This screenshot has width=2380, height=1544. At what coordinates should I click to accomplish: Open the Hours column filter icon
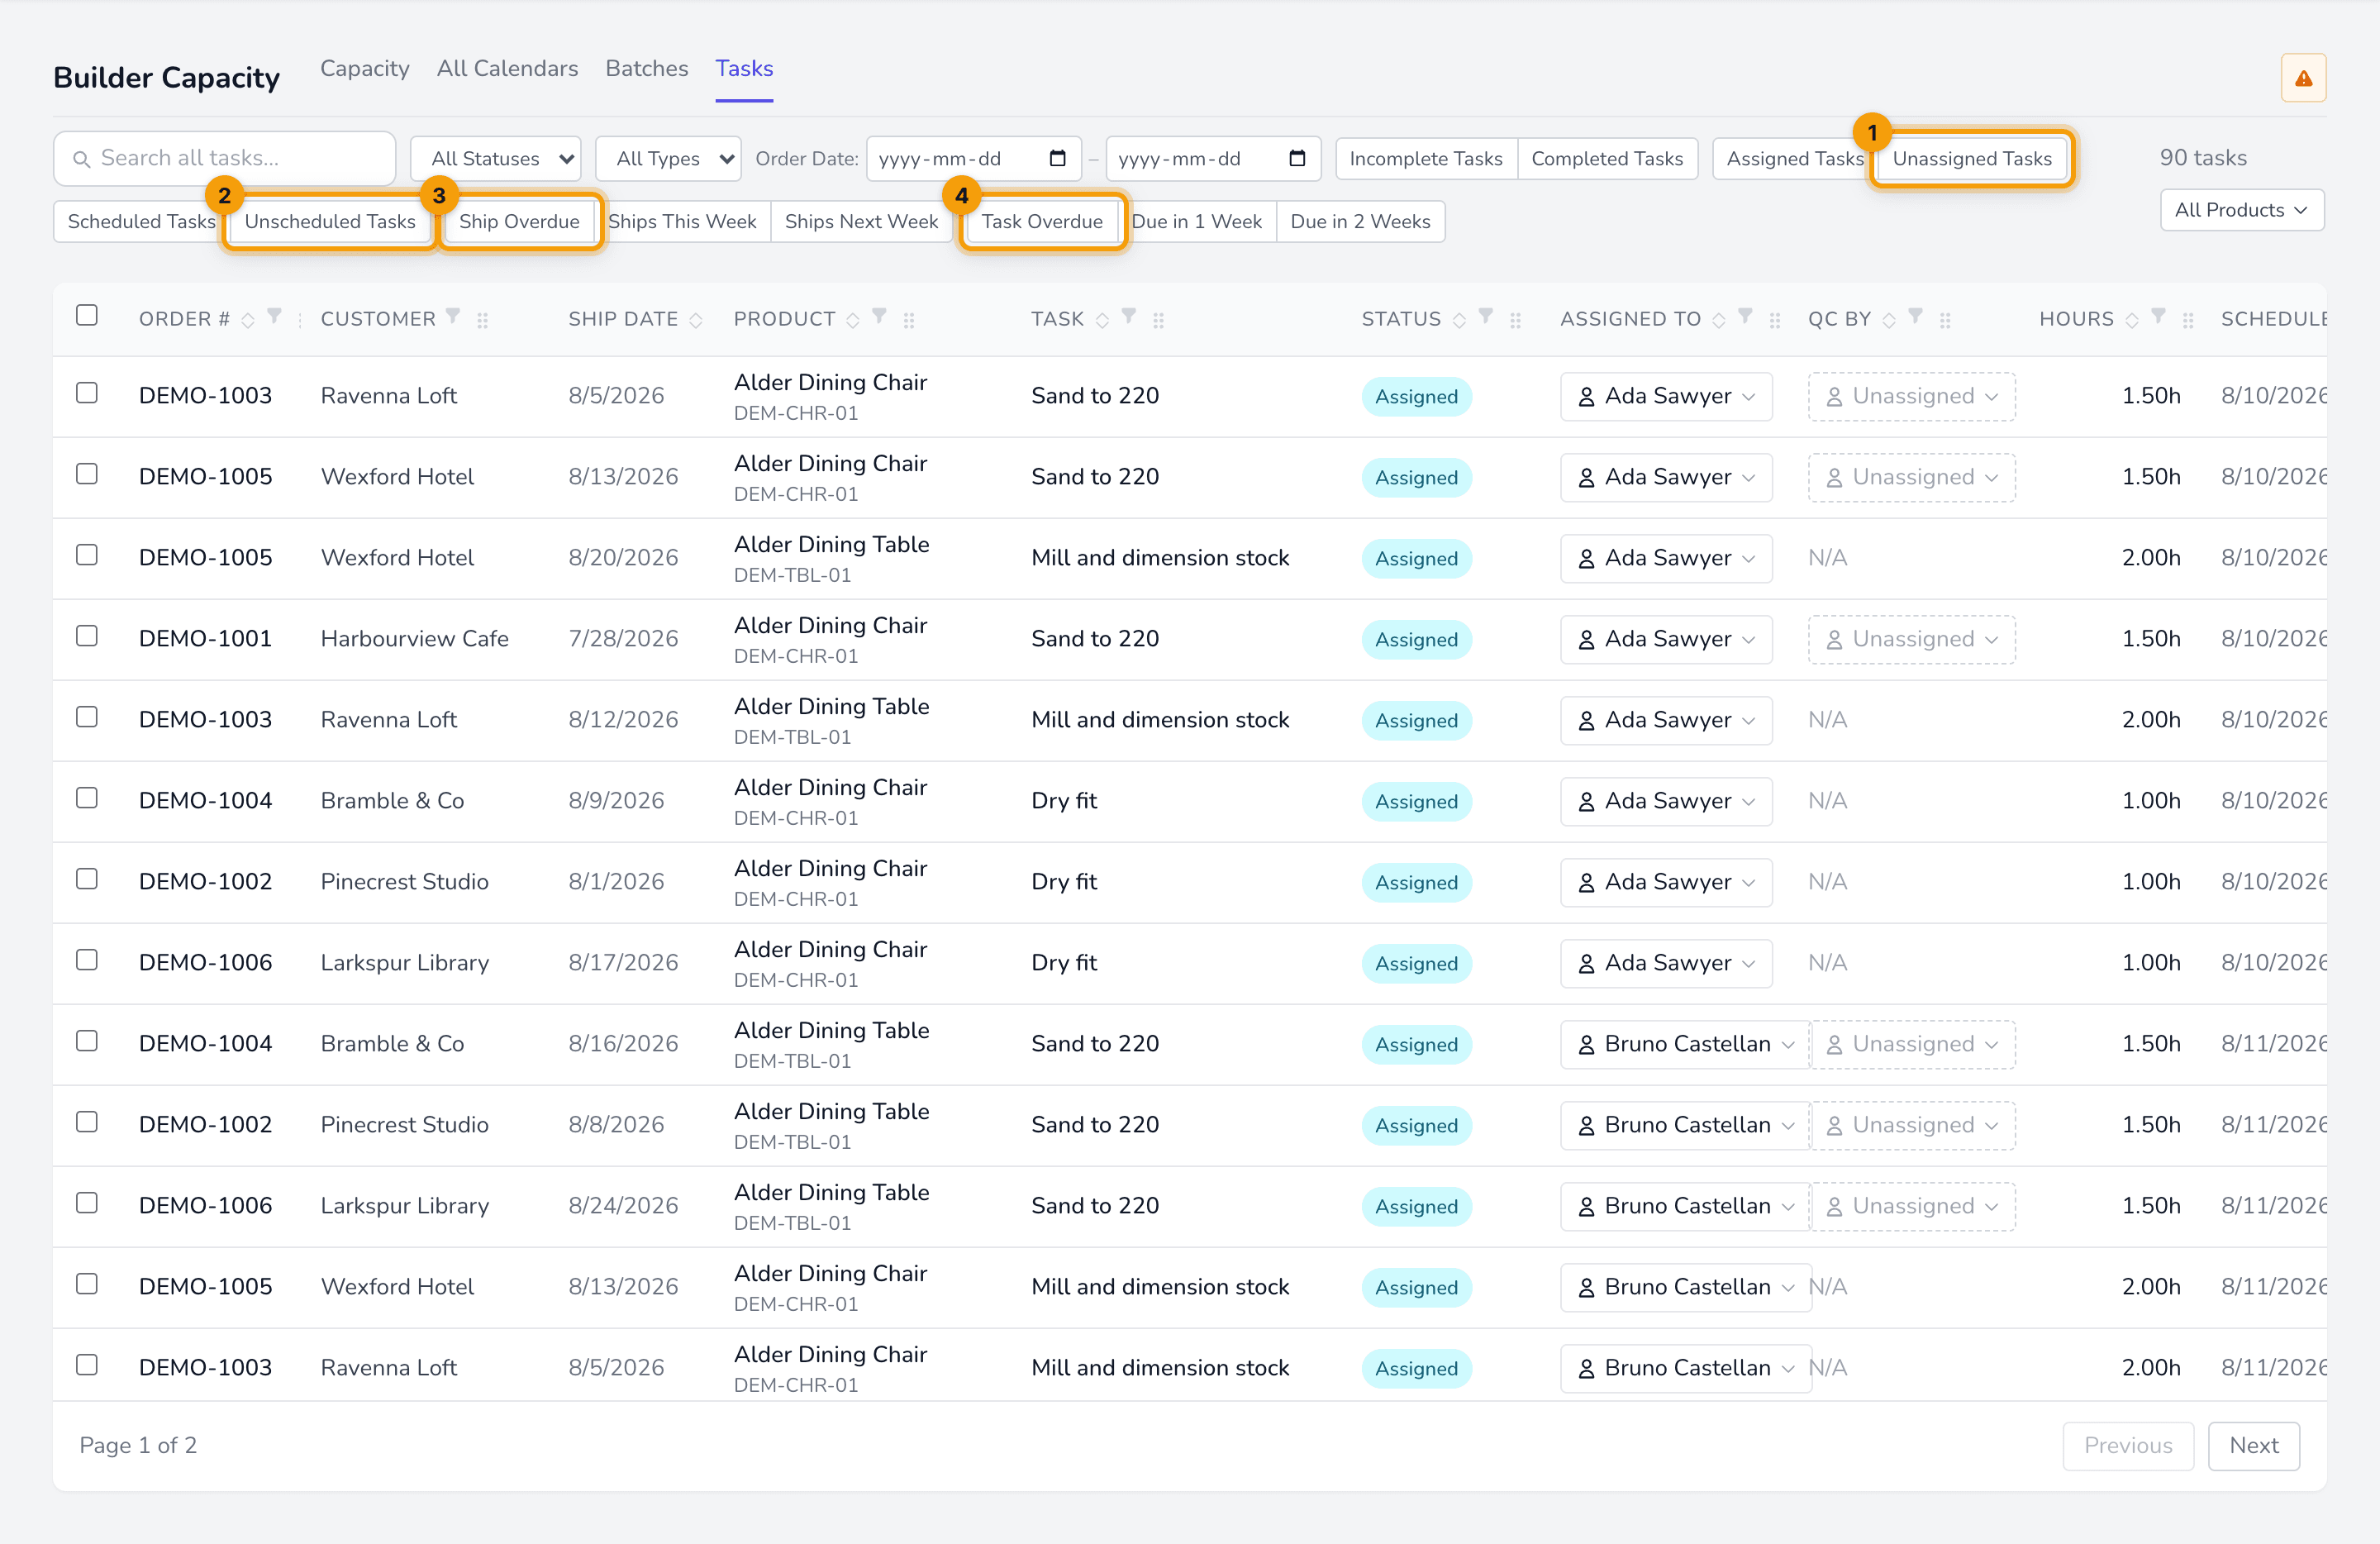pyautogui.click(x=2159, y=316)
